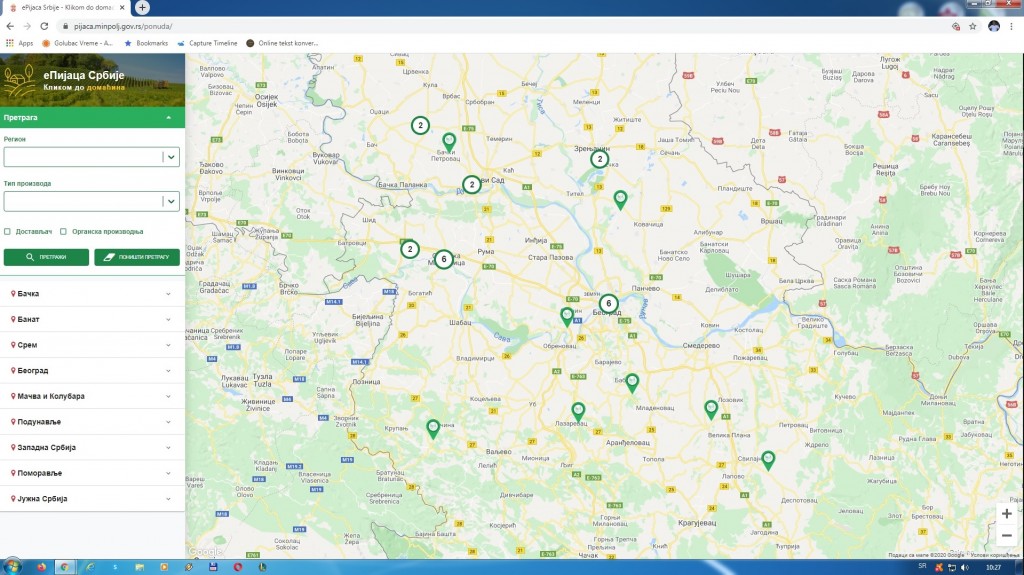Enable the Достављач checkbox
Viewport: 1024px width, 575px height.
pos(7,231)
